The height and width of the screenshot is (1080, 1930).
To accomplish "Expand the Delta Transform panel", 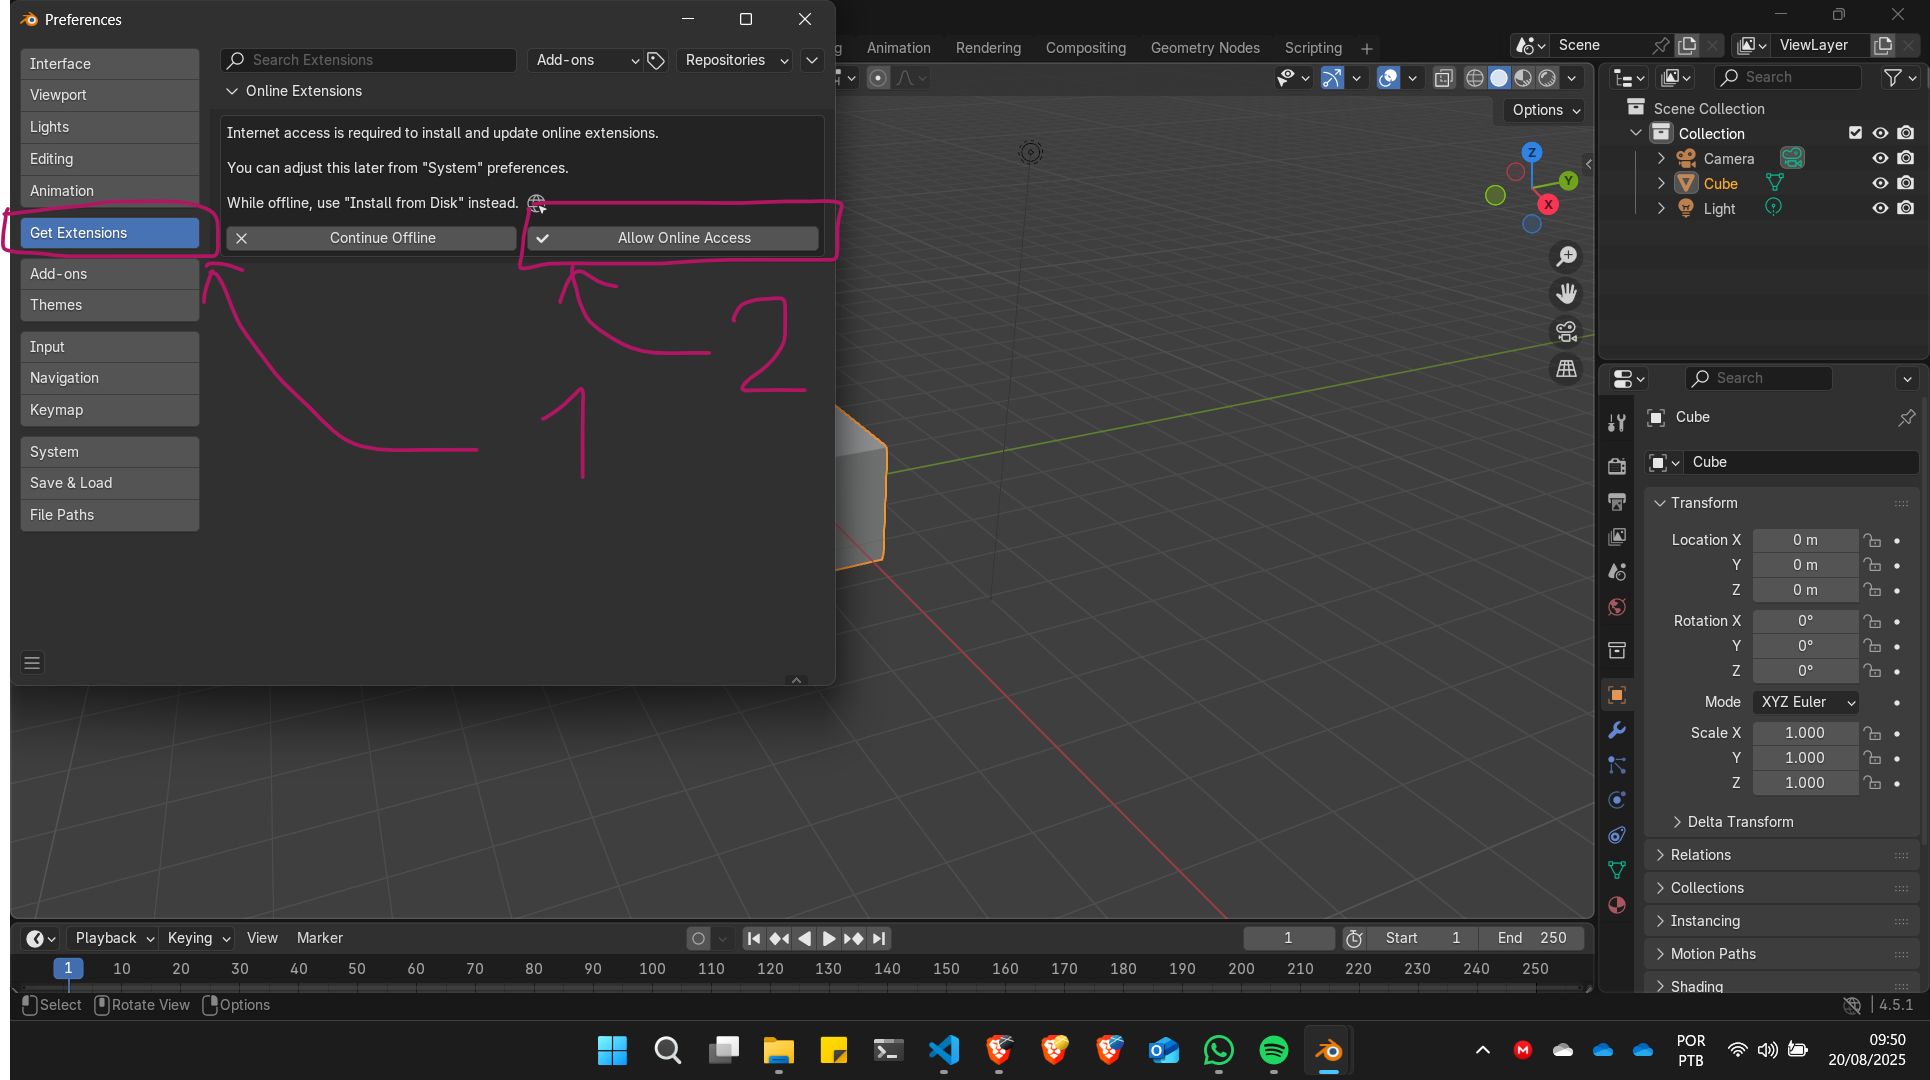I will coord(1740,822).
